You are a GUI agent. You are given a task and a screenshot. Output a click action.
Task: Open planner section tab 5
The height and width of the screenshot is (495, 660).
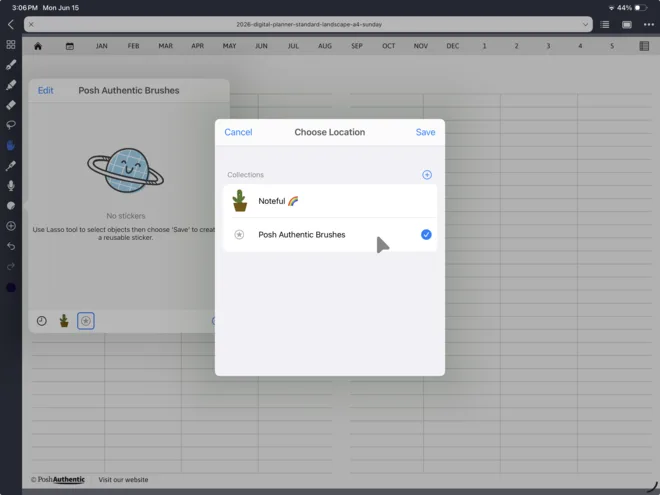coord(612,46)
